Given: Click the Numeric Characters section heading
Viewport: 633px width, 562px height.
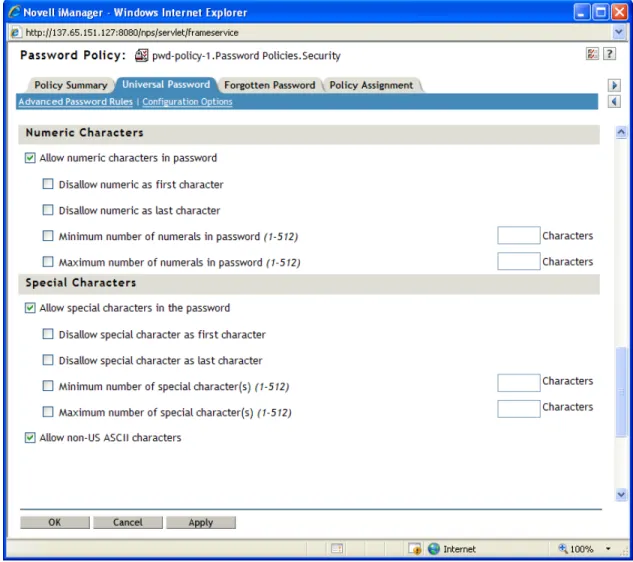Looking at the screenshot, I should point(84,133).
